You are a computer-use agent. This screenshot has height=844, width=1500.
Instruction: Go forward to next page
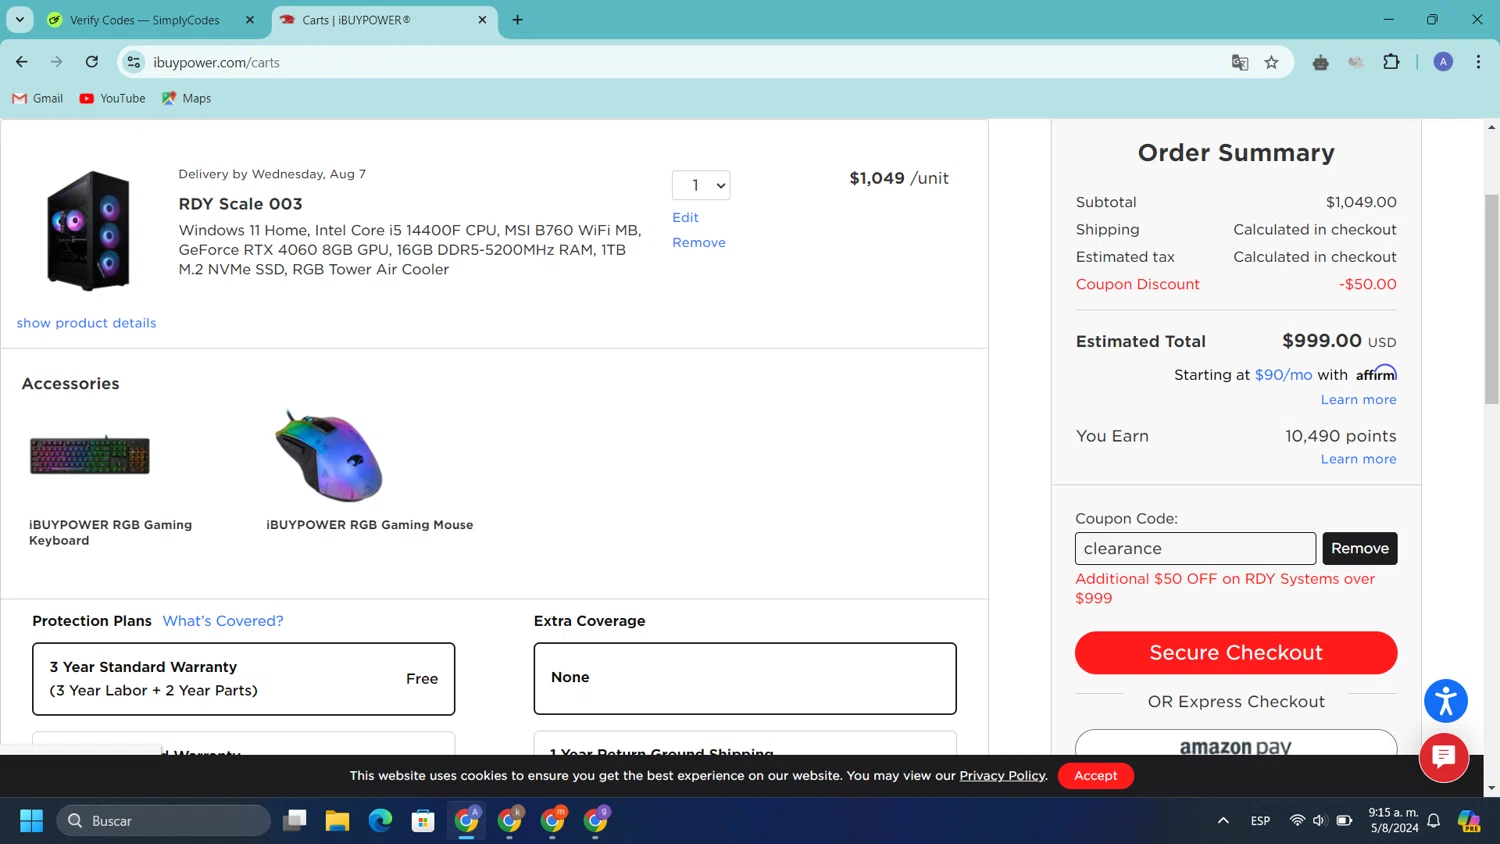click(57, 62)
